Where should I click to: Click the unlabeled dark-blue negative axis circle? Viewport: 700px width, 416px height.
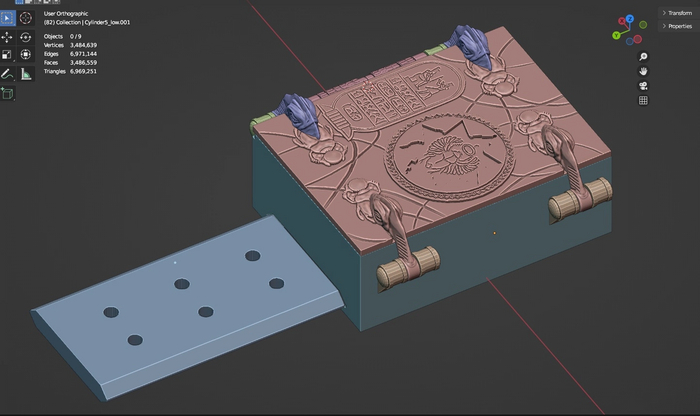point(629,42)
